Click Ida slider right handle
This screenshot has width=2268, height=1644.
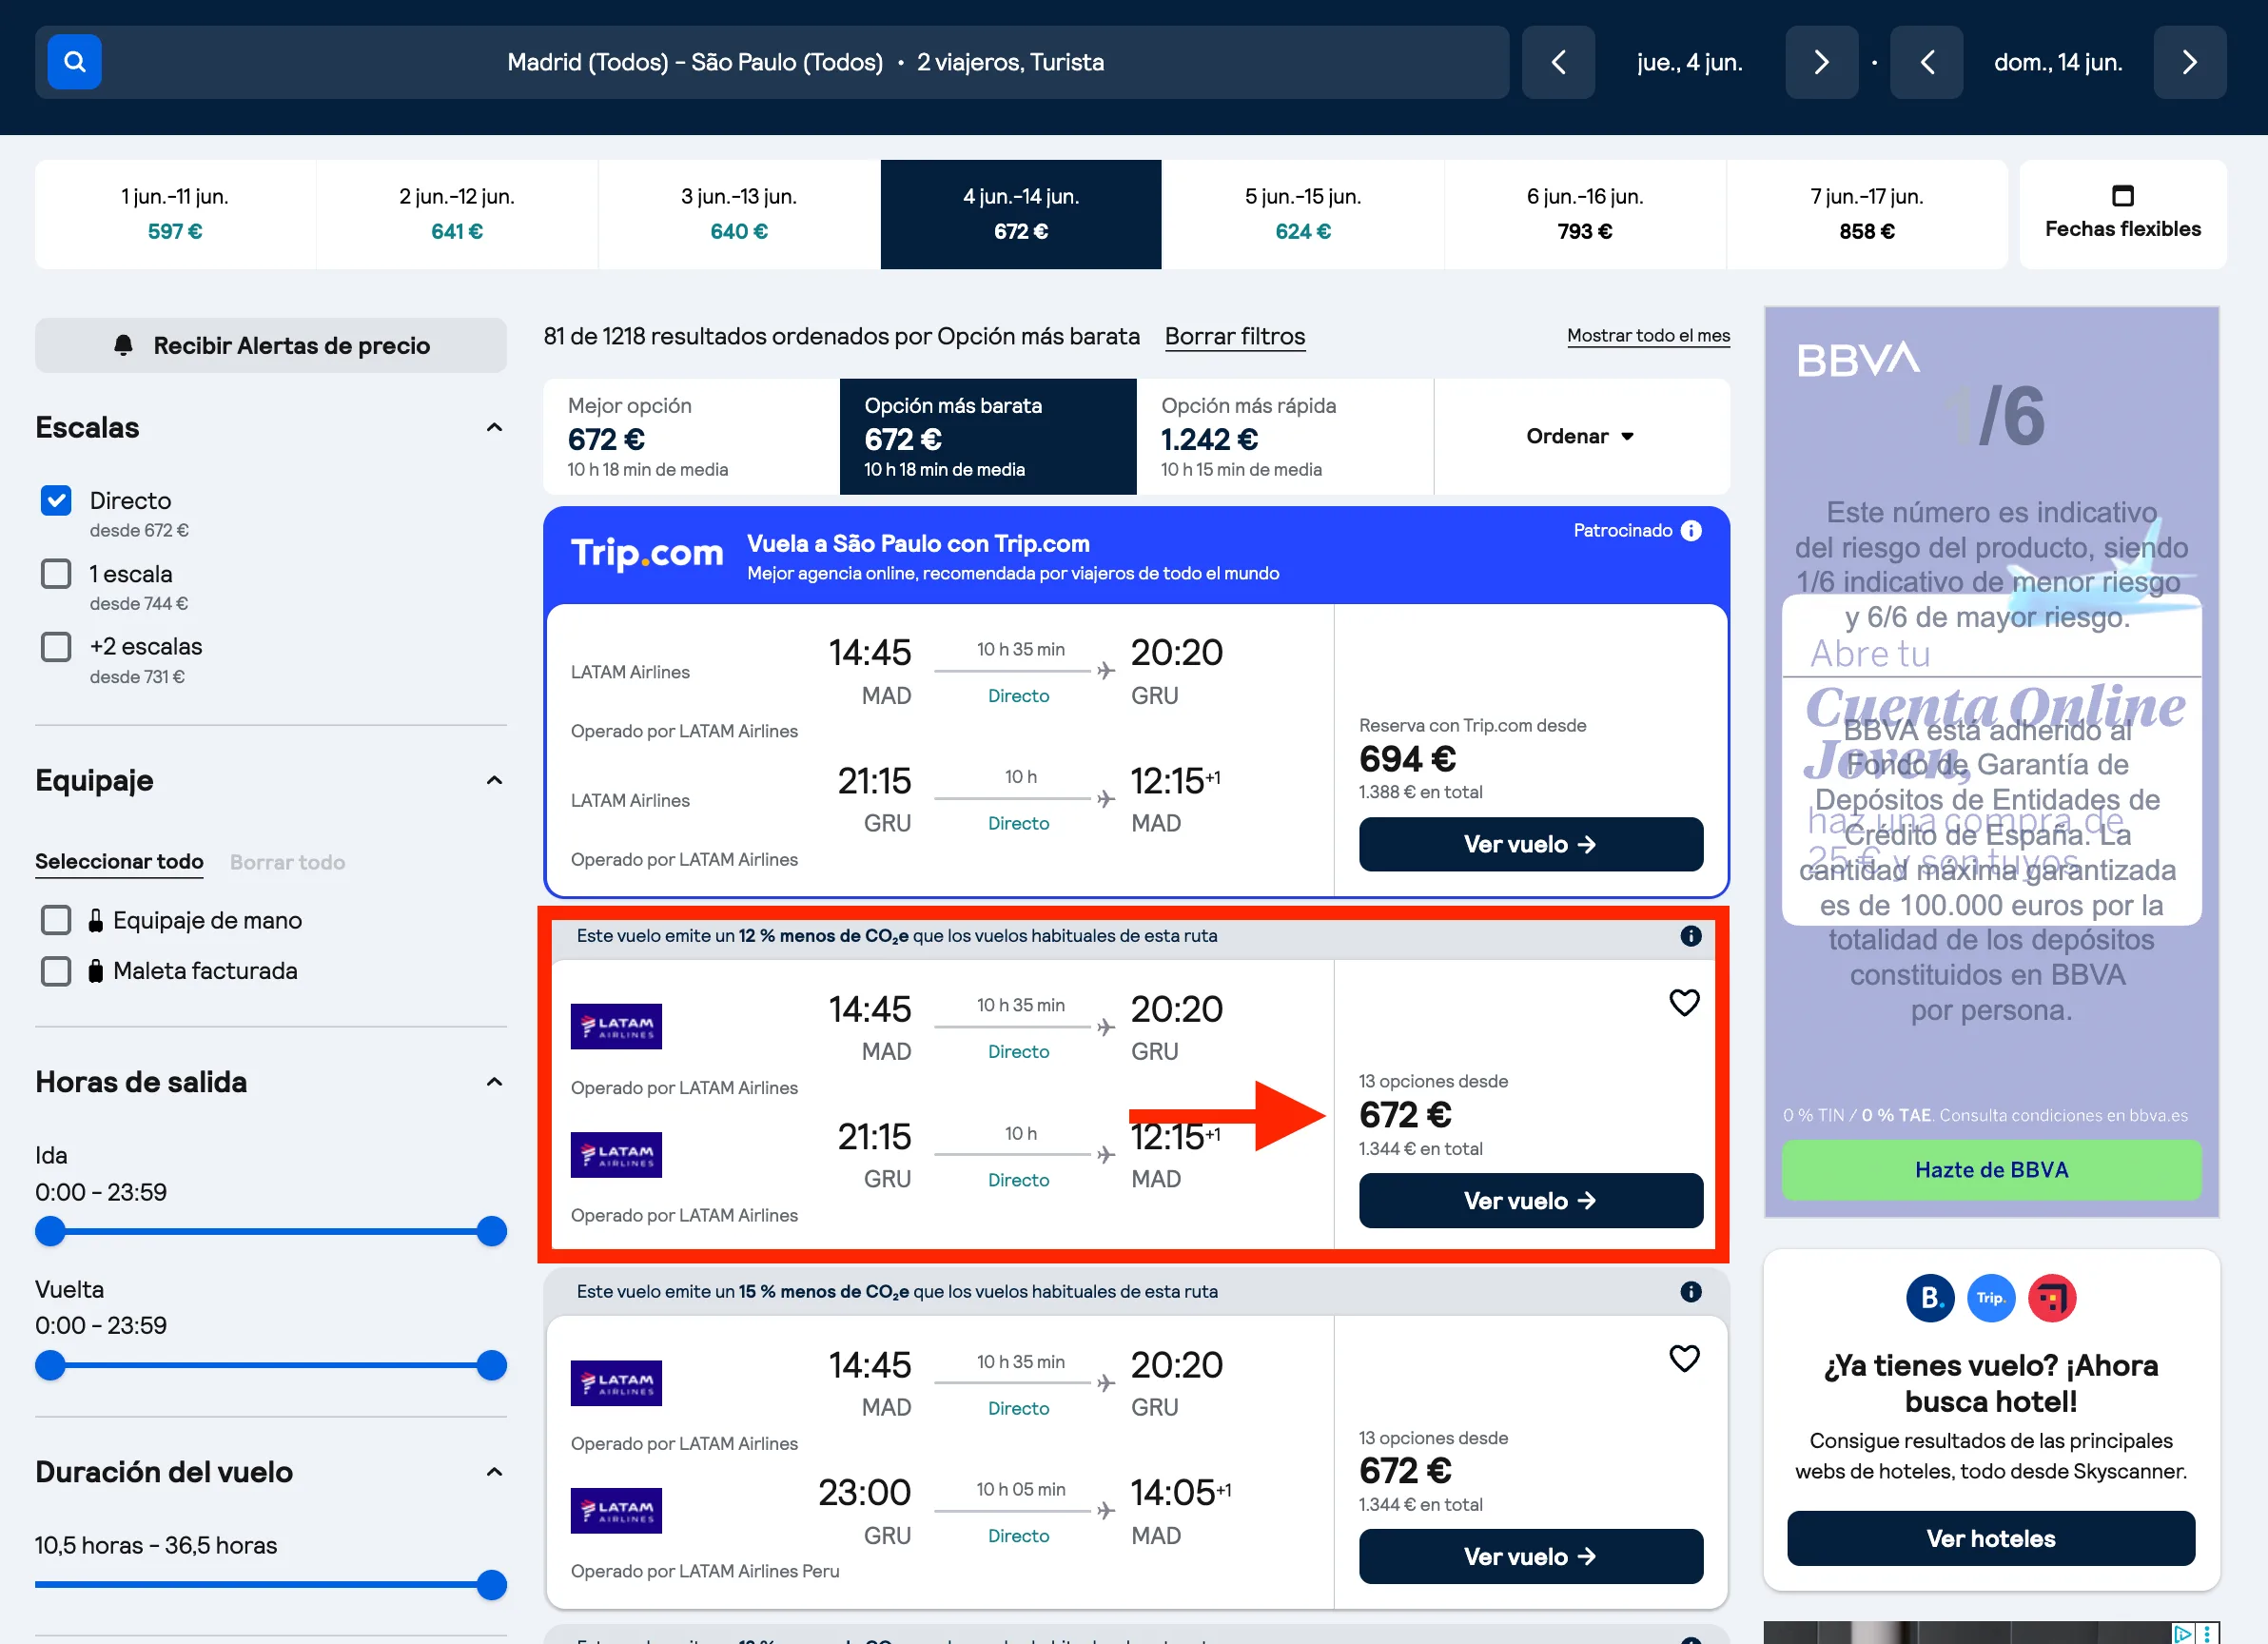[491, 1231]
